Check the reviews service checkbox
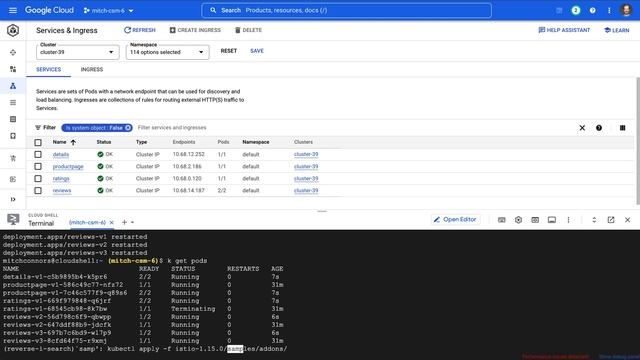 38,191
